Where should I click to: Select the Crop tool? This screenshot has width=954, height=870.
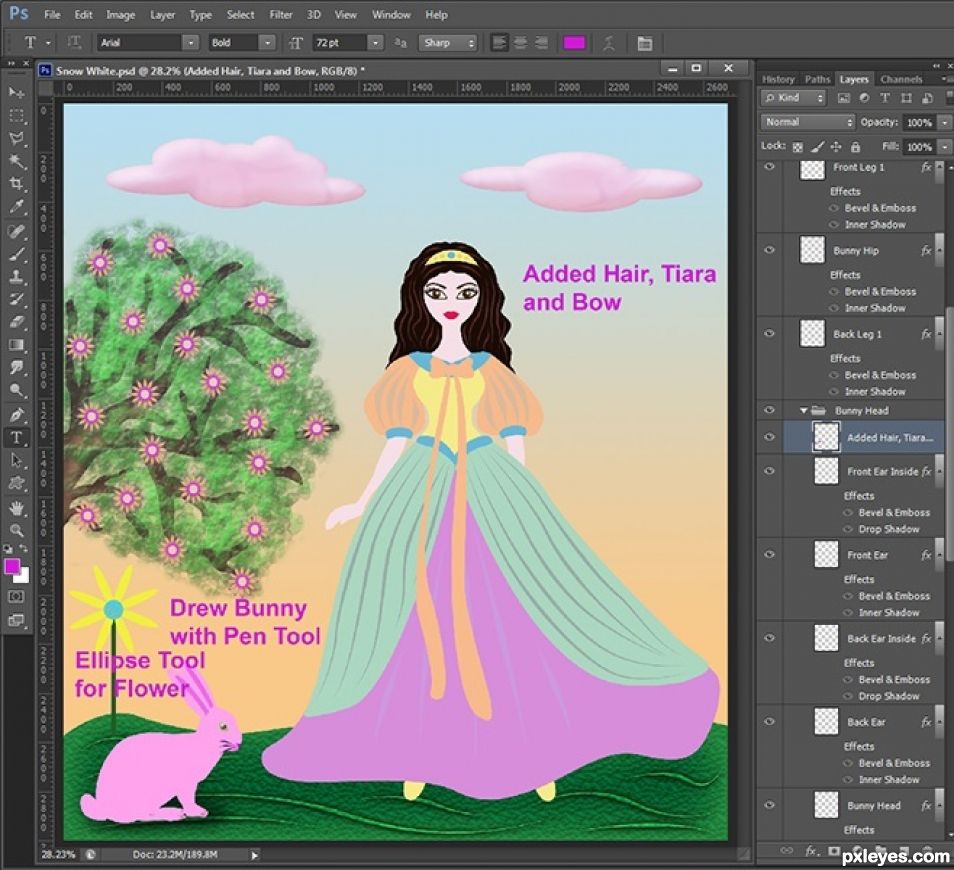tap(16, 183)
